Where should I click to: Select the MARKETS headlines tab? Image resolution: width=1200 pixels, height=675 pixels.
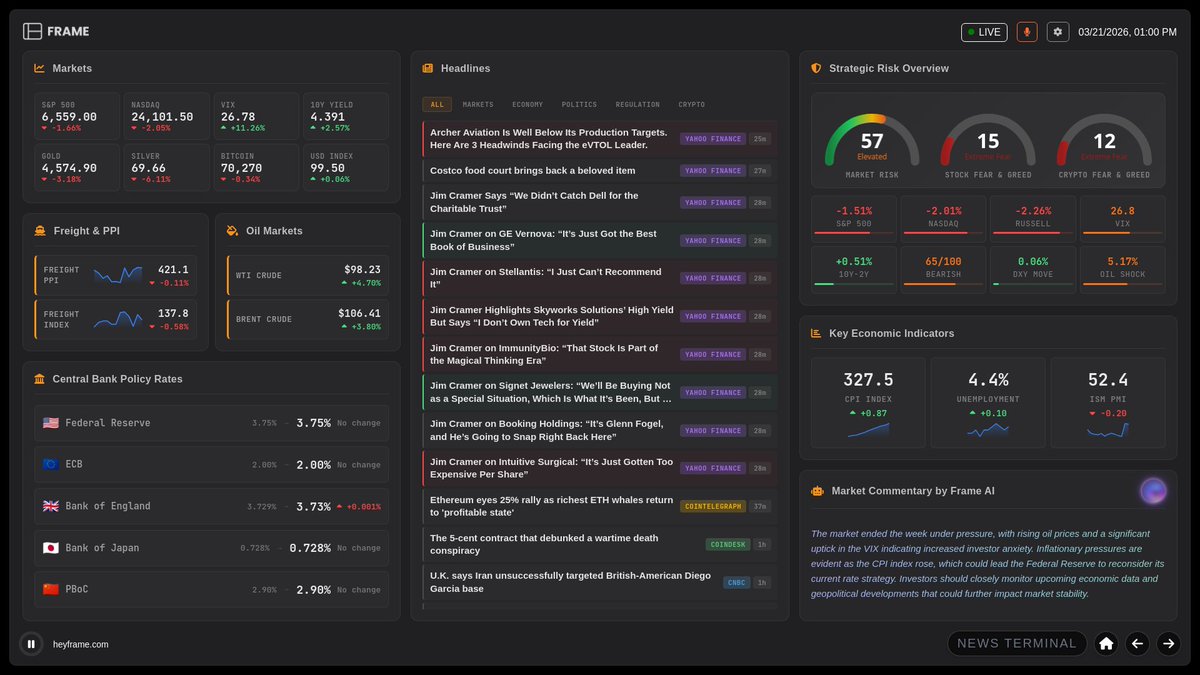pos(478,104)
